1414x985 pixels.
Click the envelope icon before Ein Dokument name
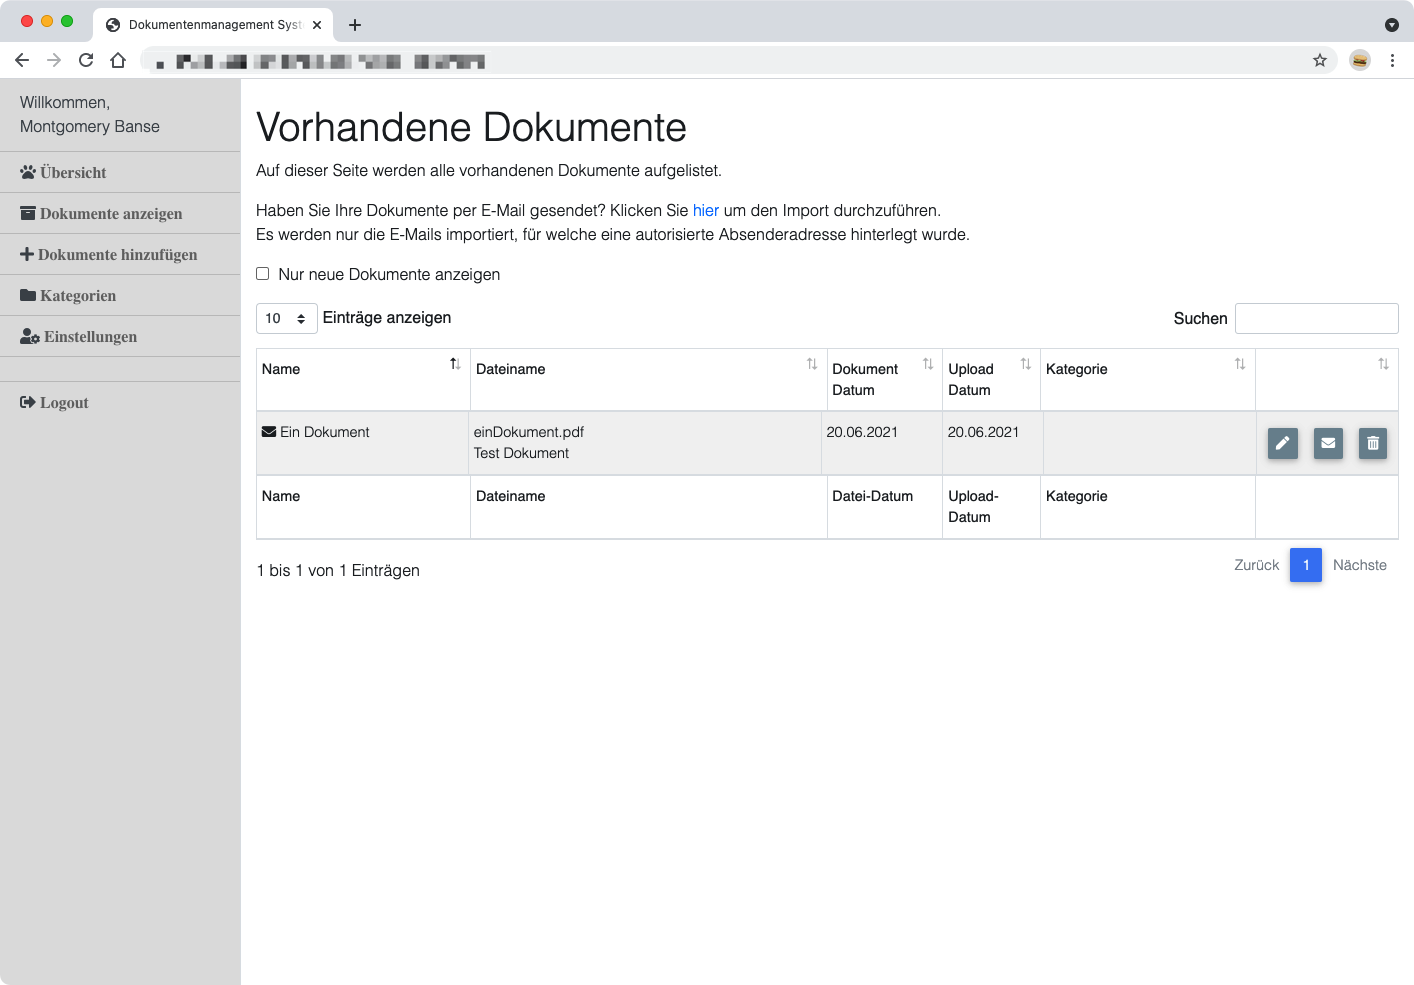(269, 432)
